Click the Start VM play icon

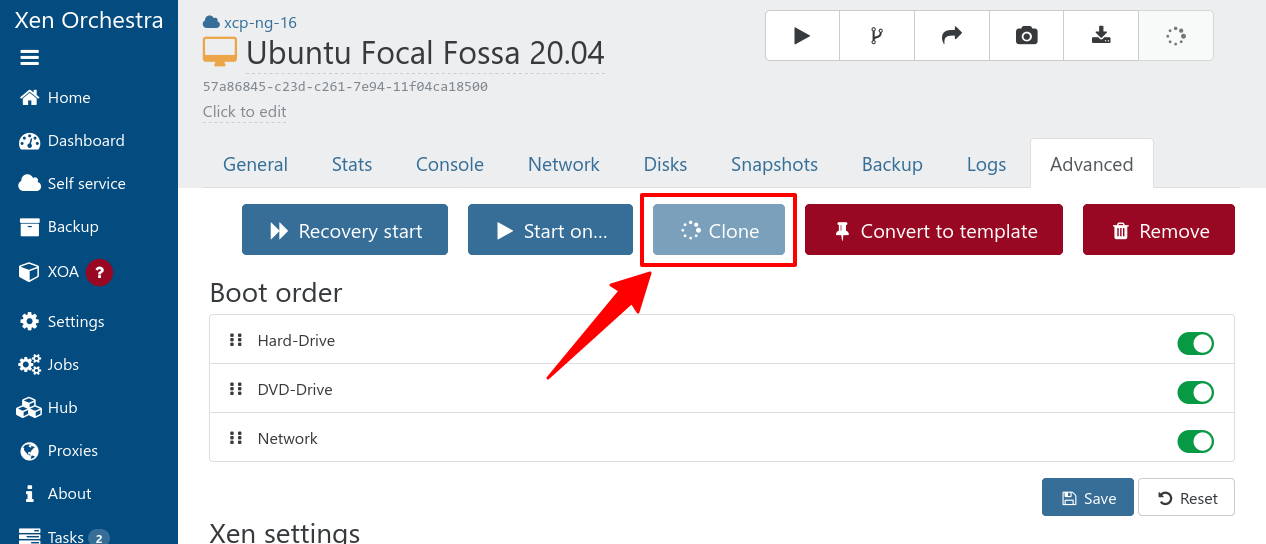[x=802, y=36]
